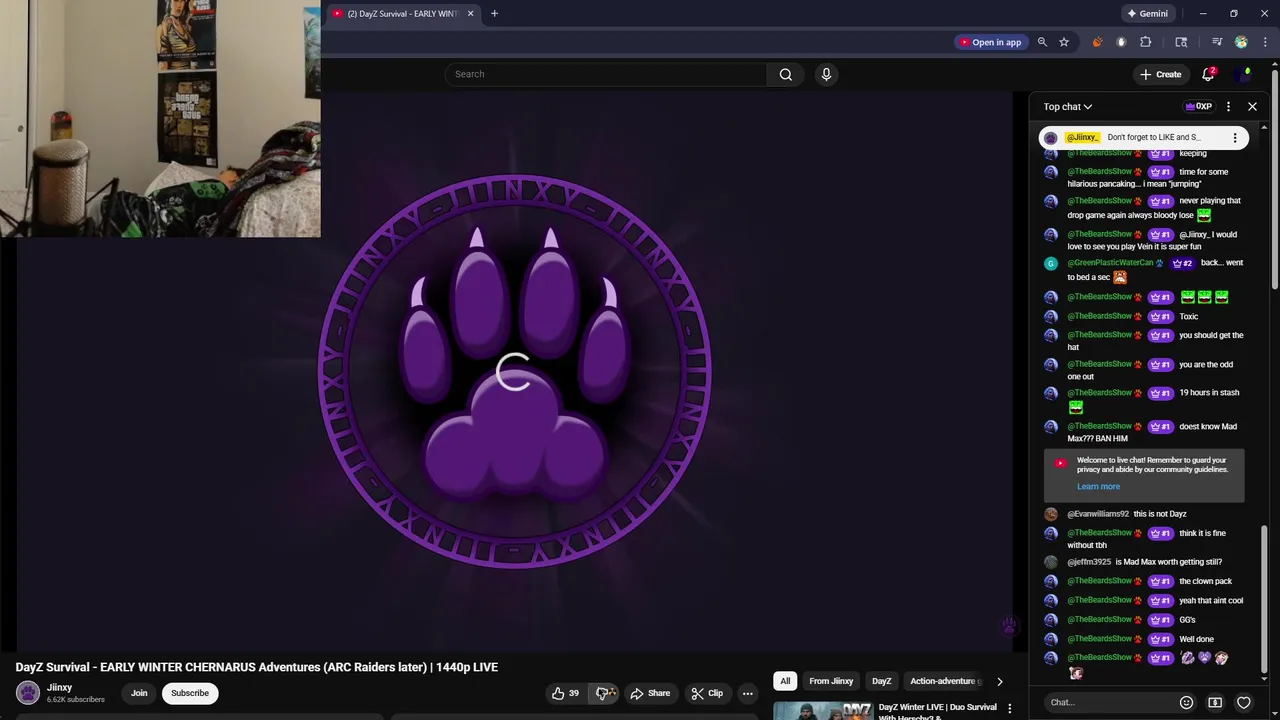Subscribe to Jiinxy channel
Image resolution: width=1280 pixels, height=720 pixels.
click(x=190, y=693)
